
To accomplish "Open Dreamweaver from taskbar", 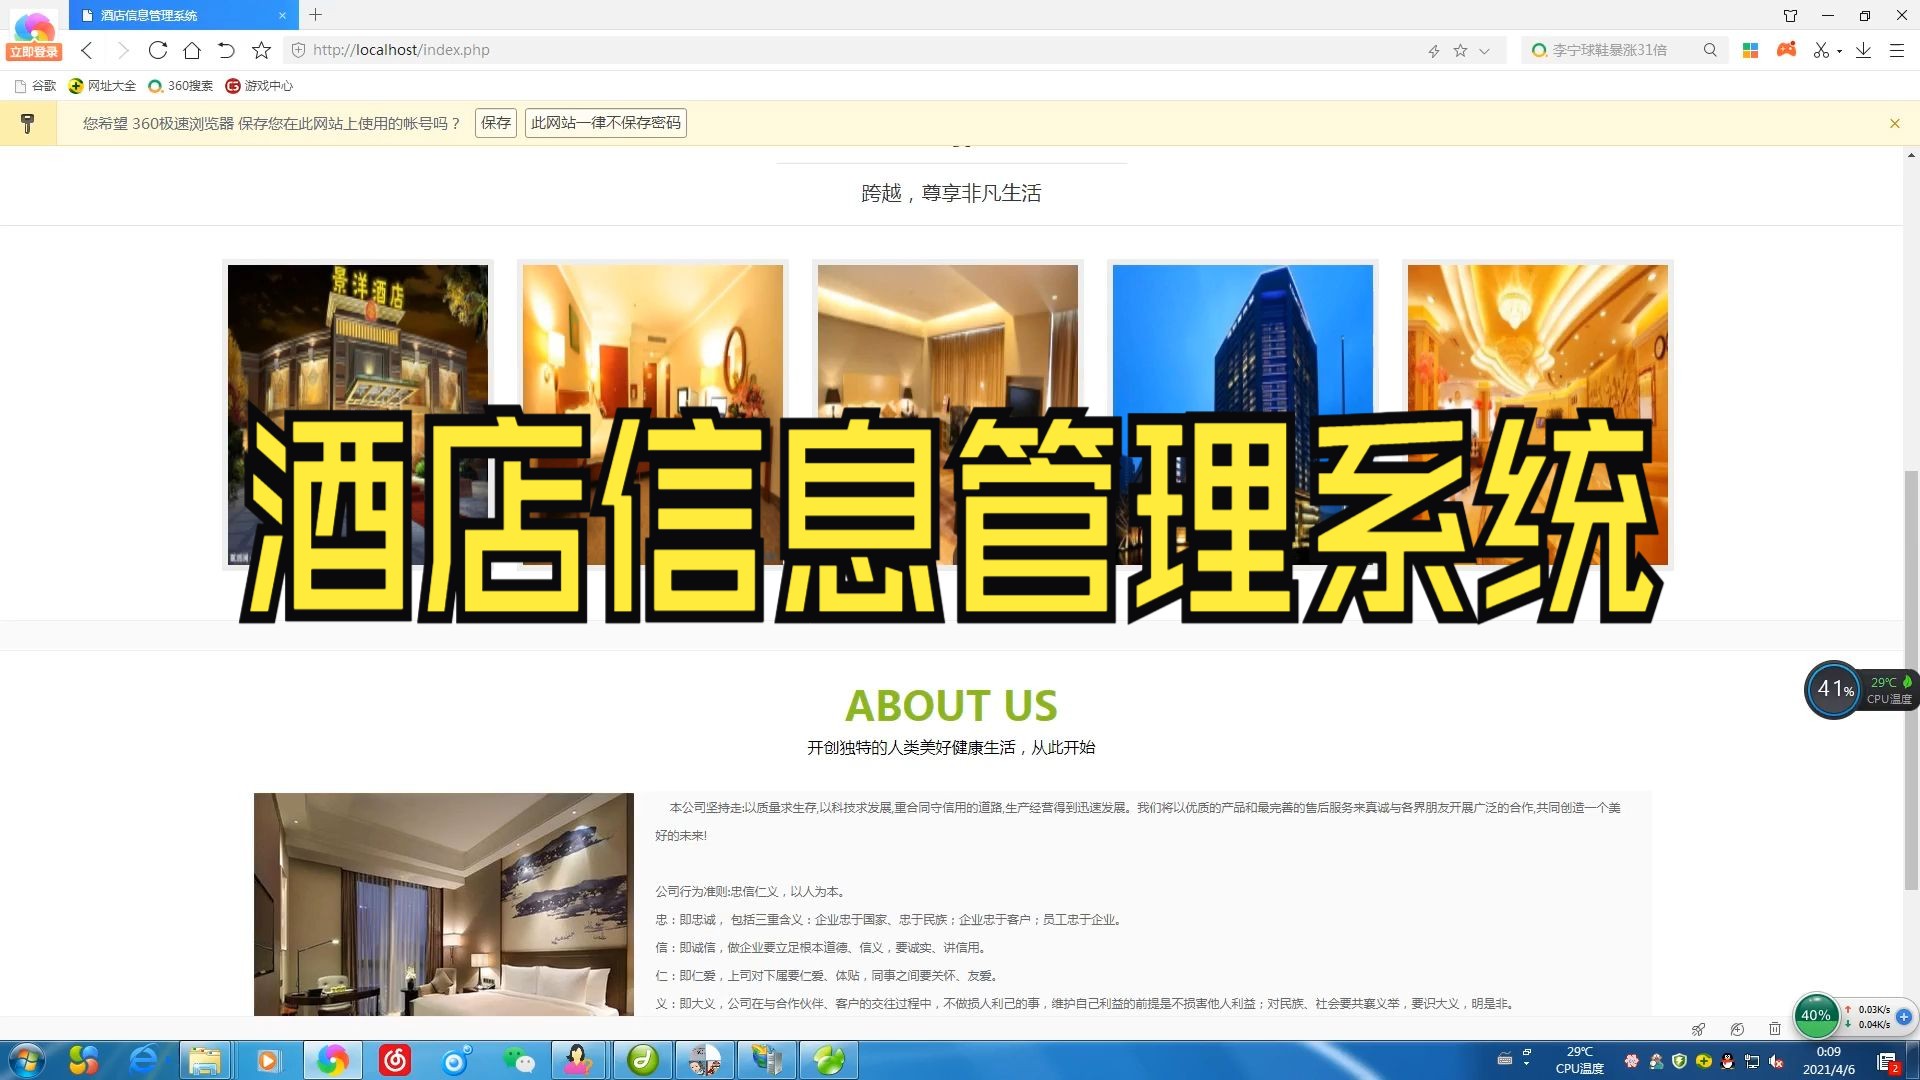I will coord(642,1060).
